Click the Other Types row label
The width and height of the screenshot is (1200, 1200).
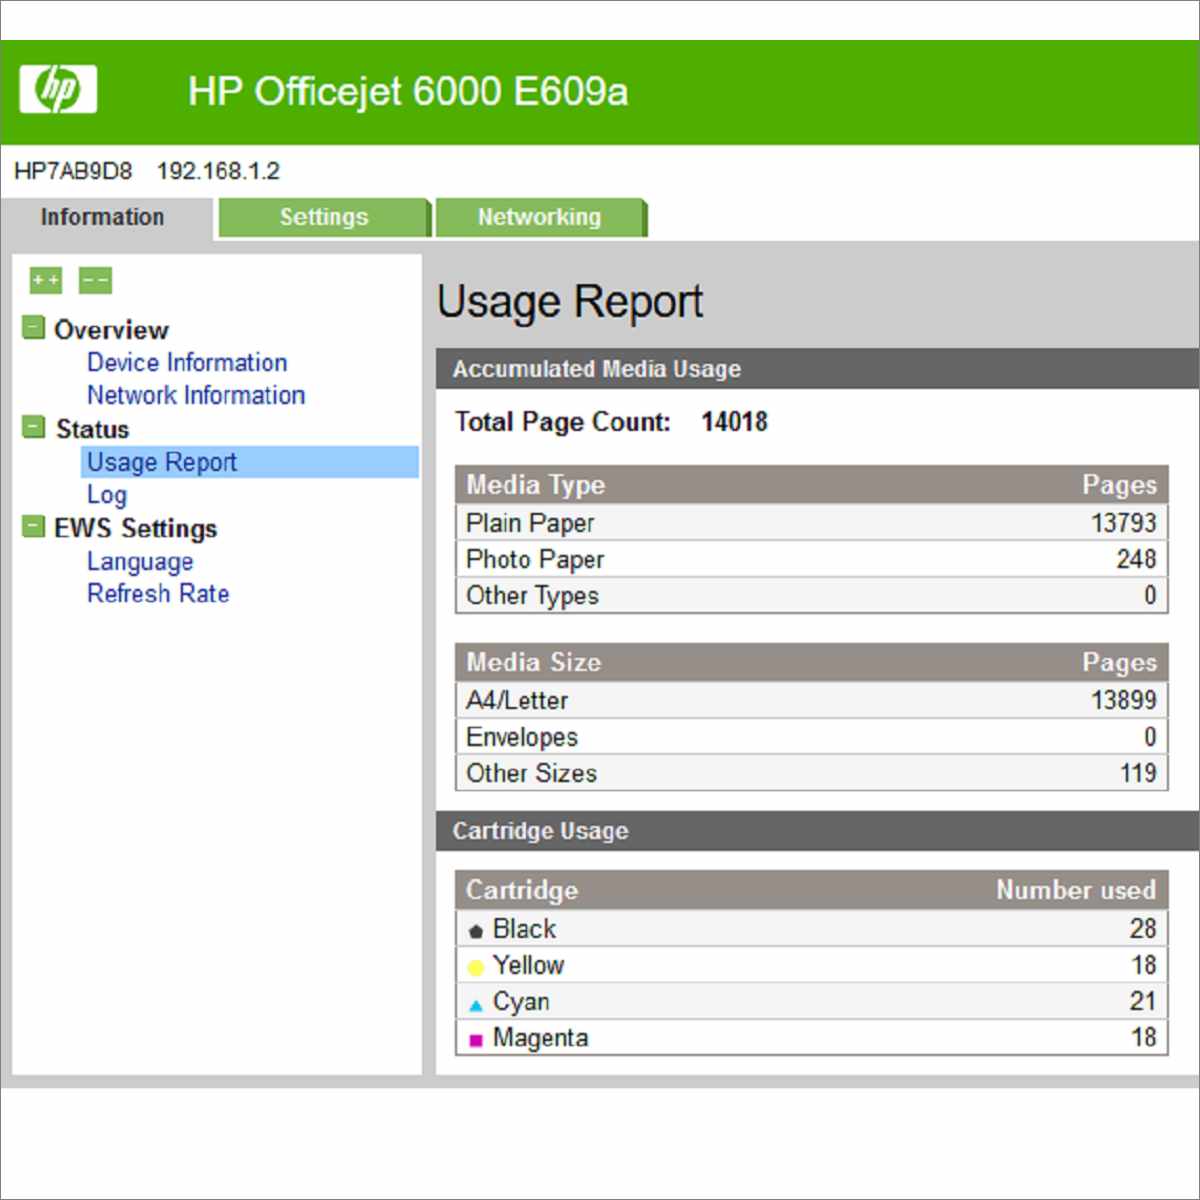[532, 596]
